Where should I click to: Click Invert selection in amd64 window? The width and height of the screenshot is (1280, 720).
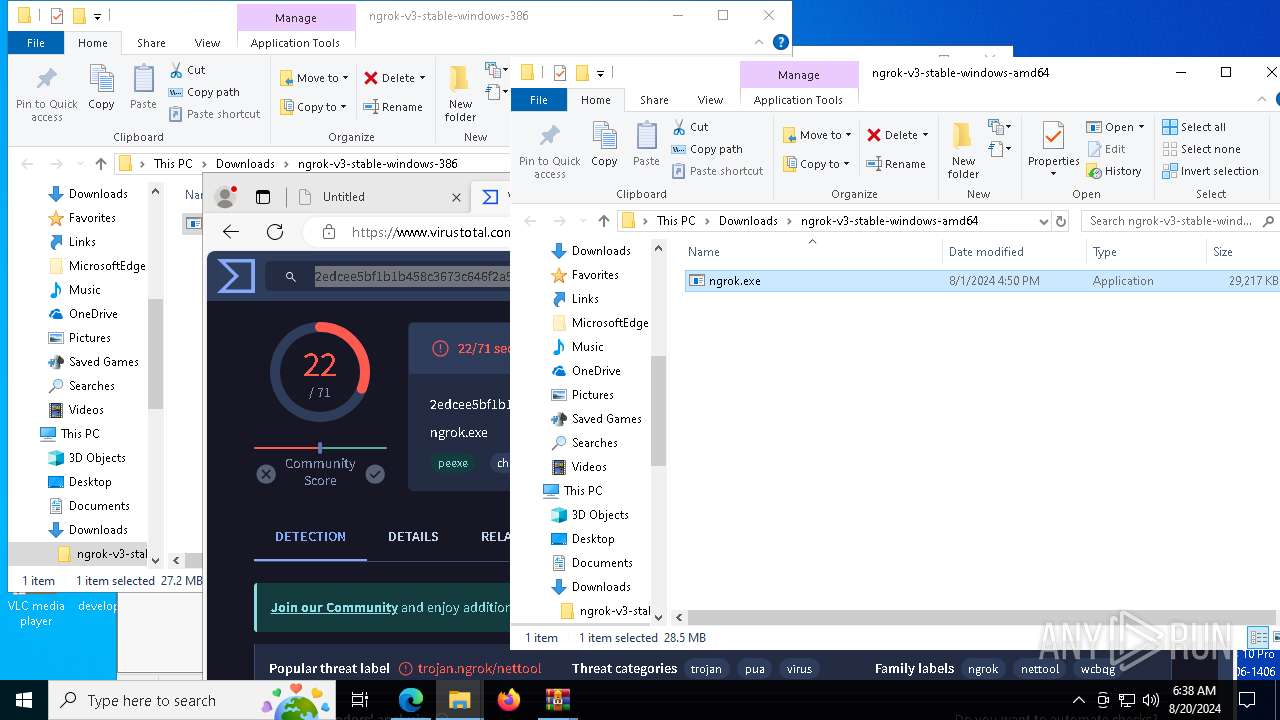click(x=1210, y=171)
